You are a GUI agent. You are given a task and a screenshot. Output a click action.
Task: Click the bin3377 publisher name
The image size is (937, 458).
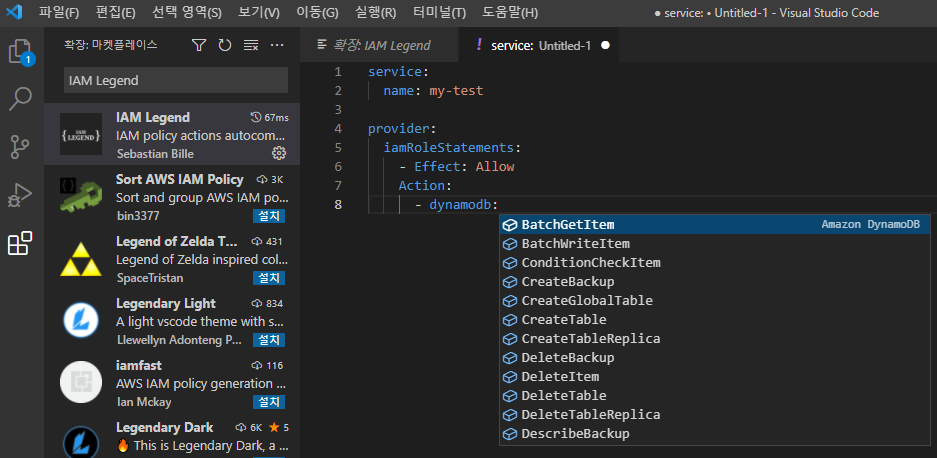(x=138, y=216)
